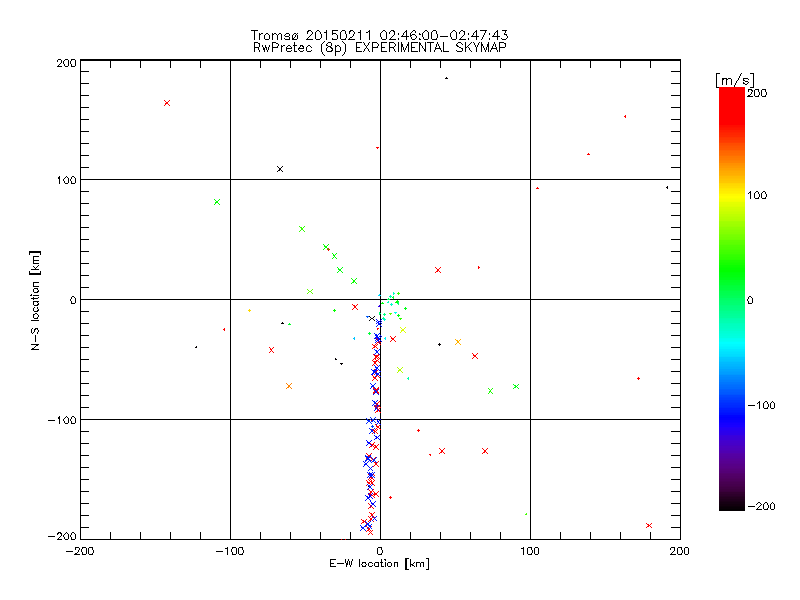This screenshot has height=600, width=800.
Task: Click x-axis tick label '100' below plot
Action: pyautogui.click(x=530, y=551)
